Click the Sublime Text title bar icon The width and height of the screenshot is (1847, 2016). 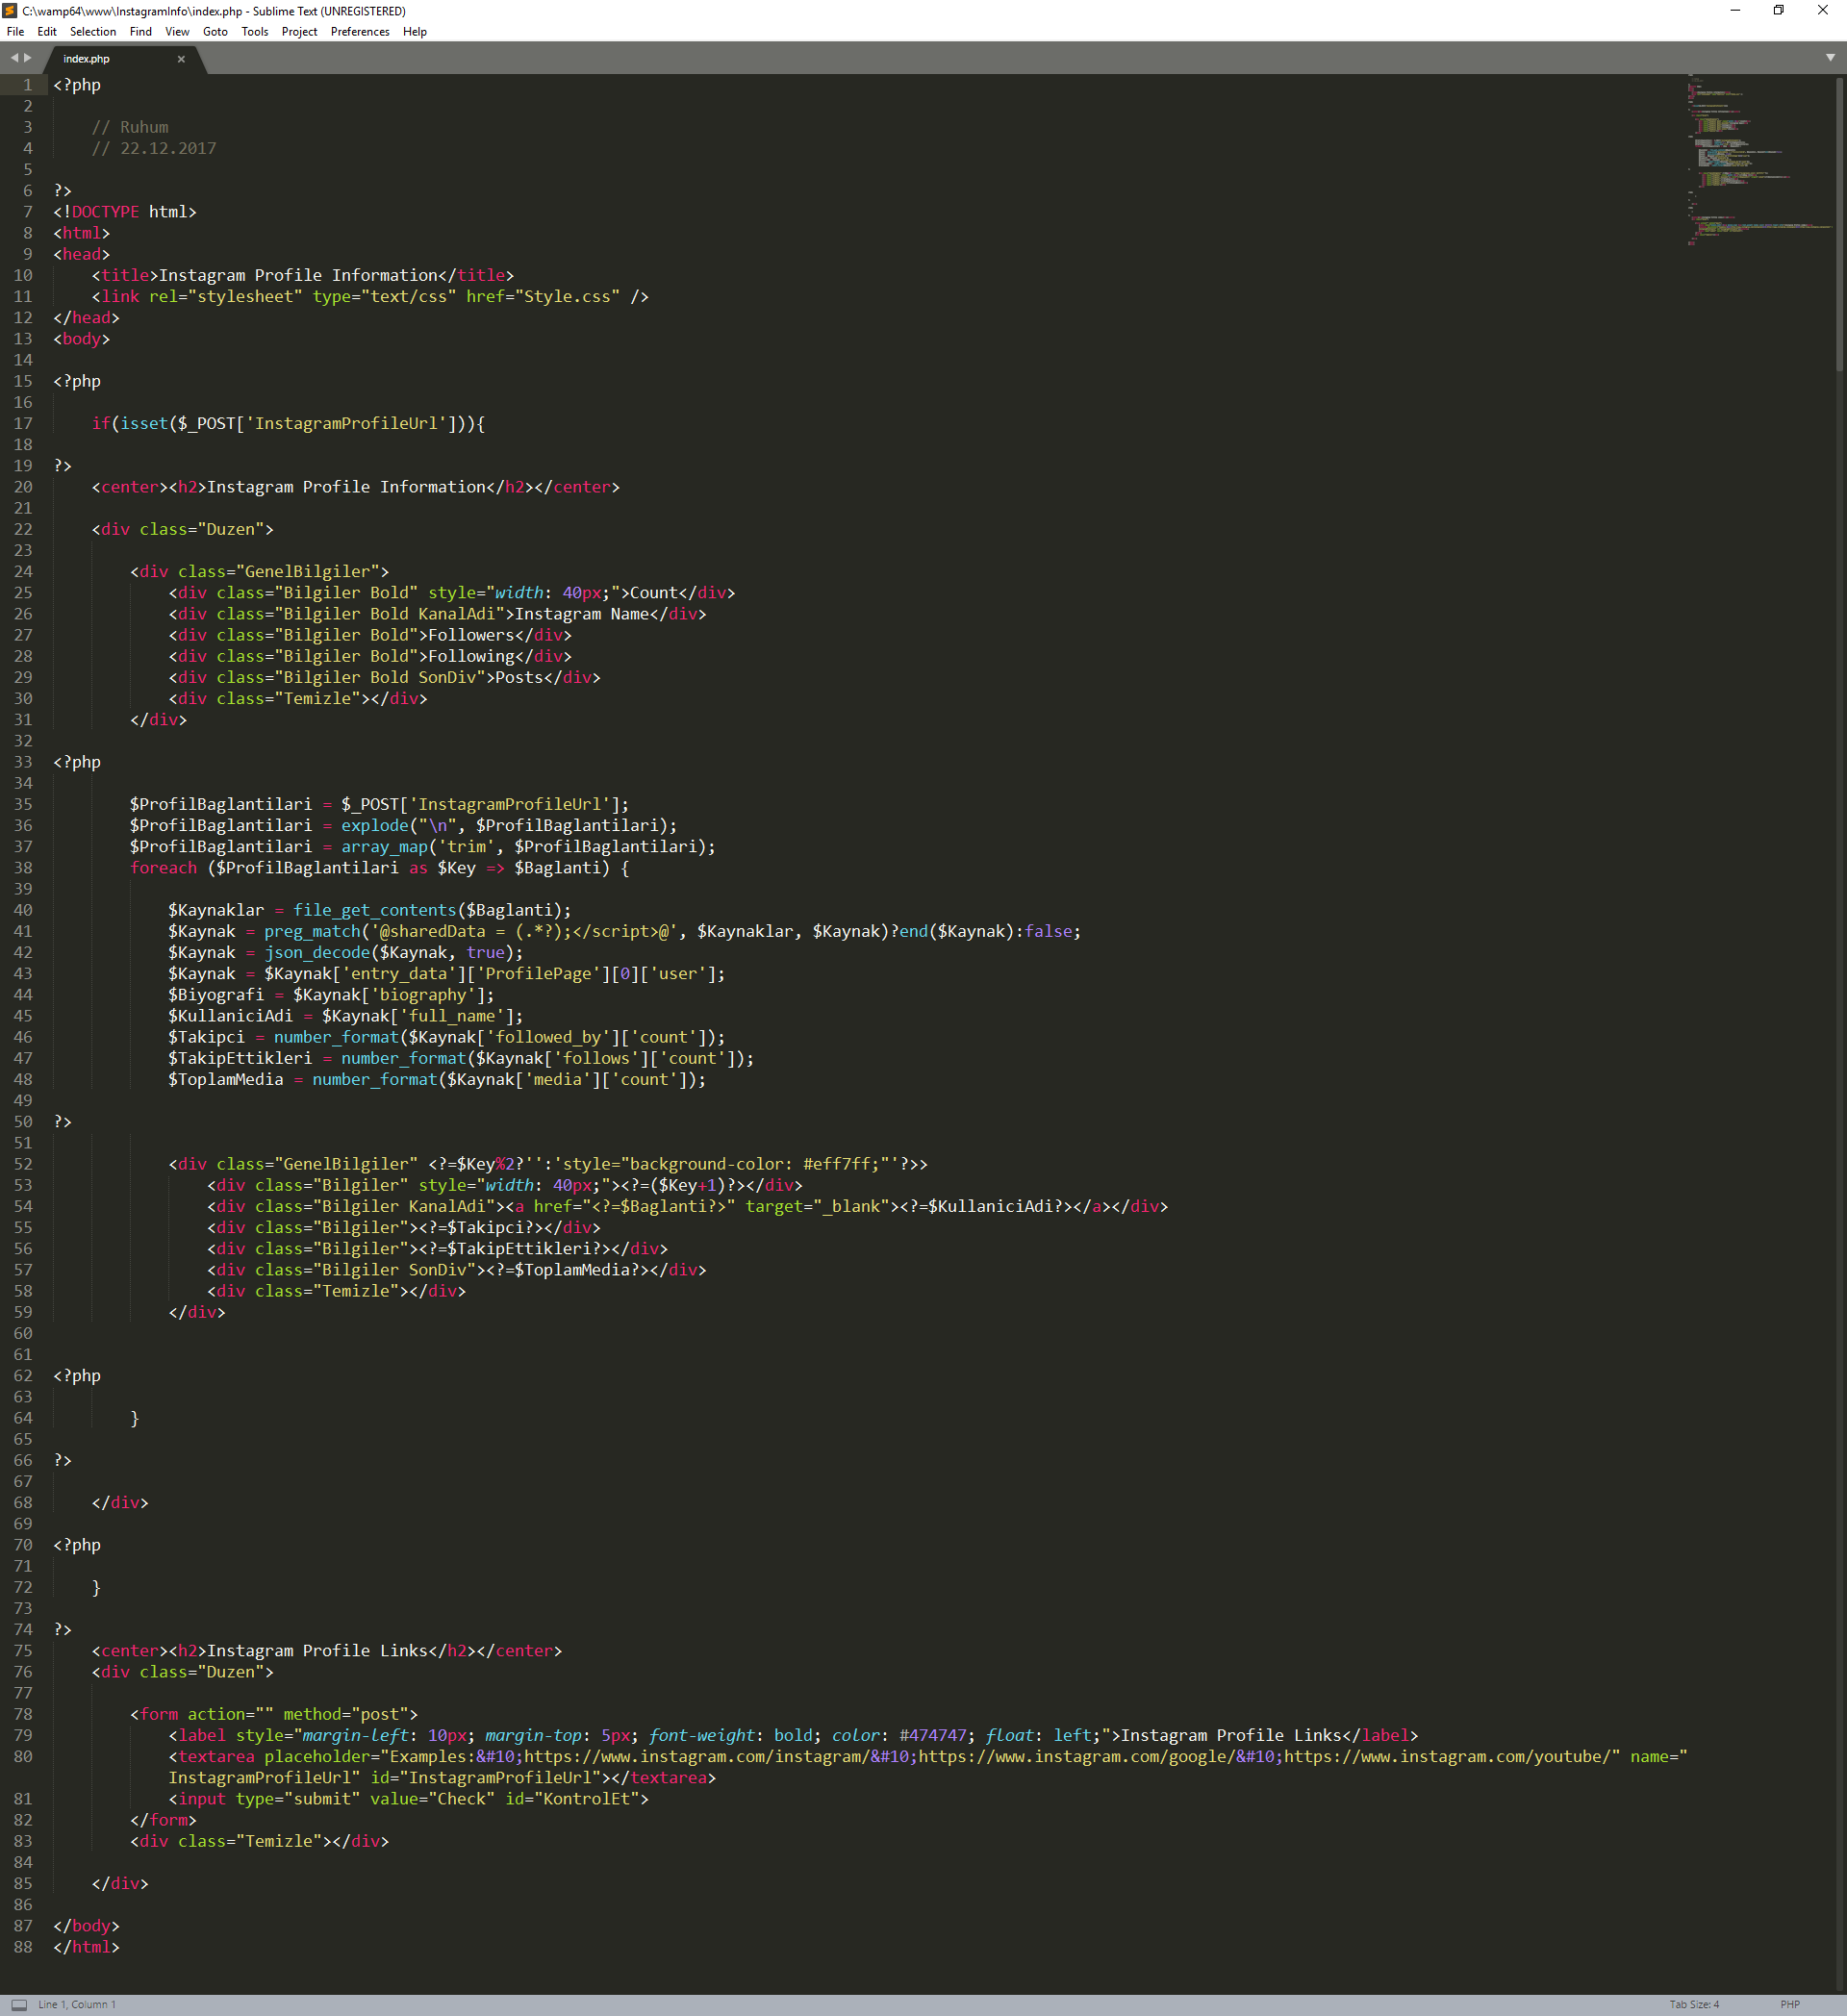(x=9, y=11)
